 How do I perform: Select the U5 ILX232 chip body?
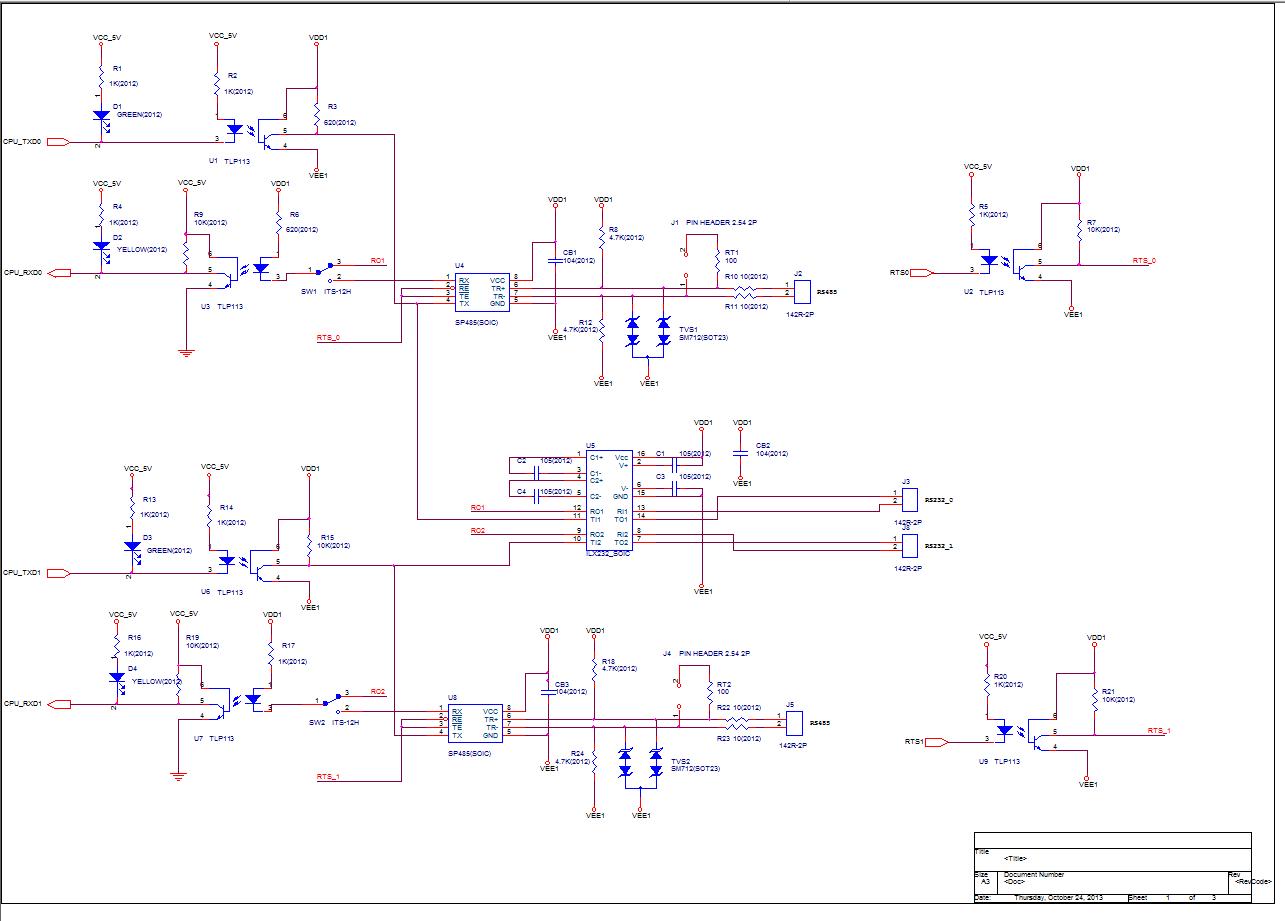pyautogui.click(x=609, y=500)
